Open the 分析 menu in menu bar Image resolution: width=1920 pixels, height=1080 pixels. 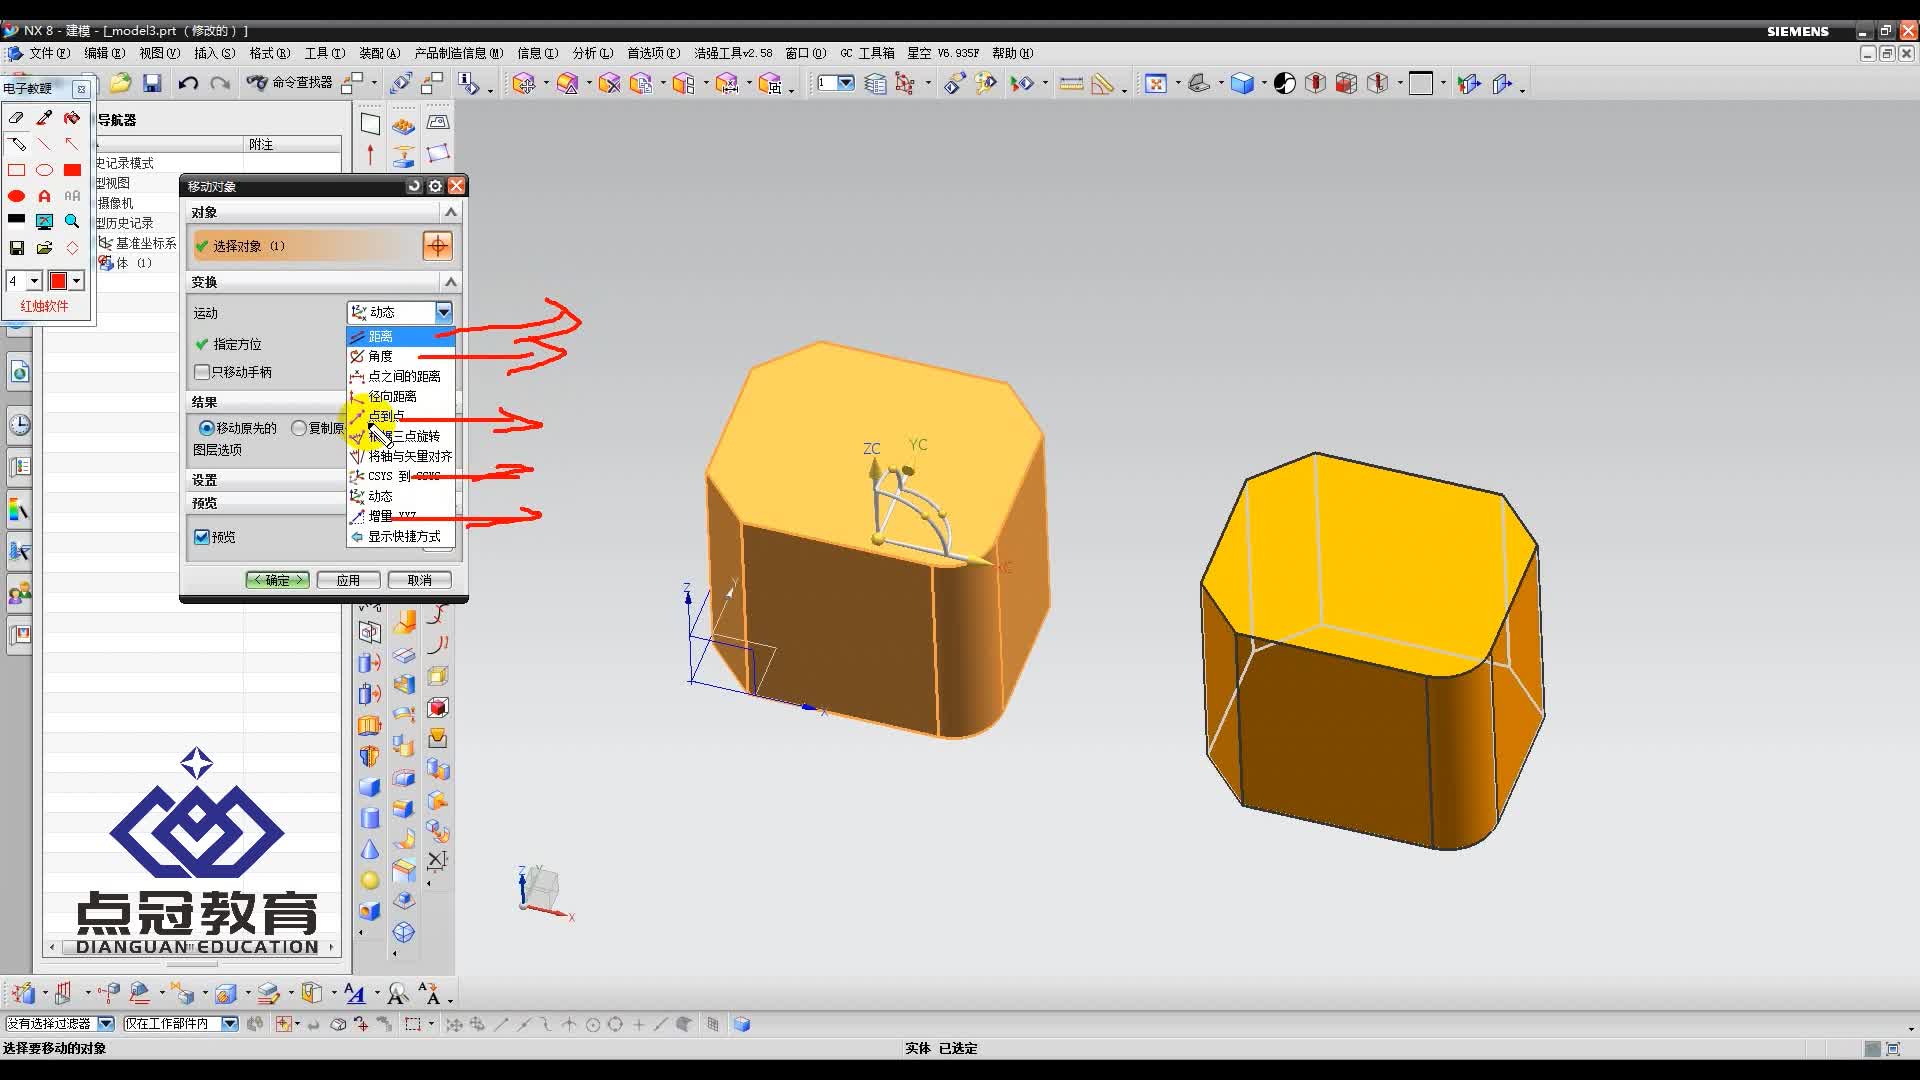click(x=592, y=53)
